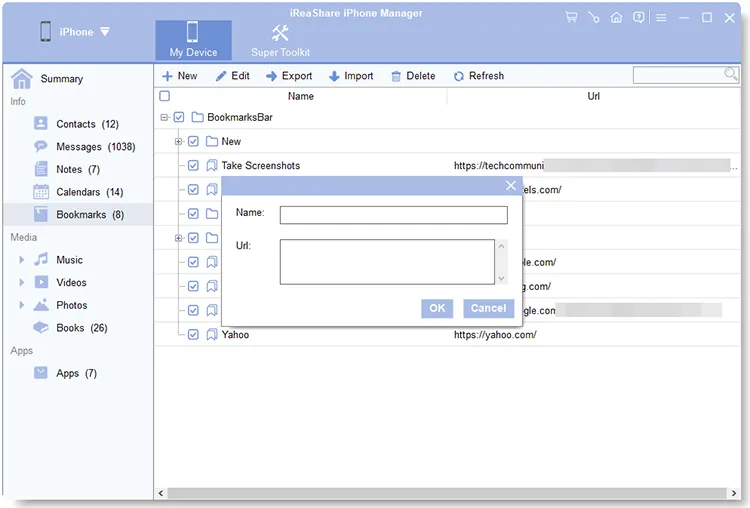This screenshot has height=508, width=750.
Task: Click the Books icon in sidebar
Action: pyautogui.click(x=41, y=327)
